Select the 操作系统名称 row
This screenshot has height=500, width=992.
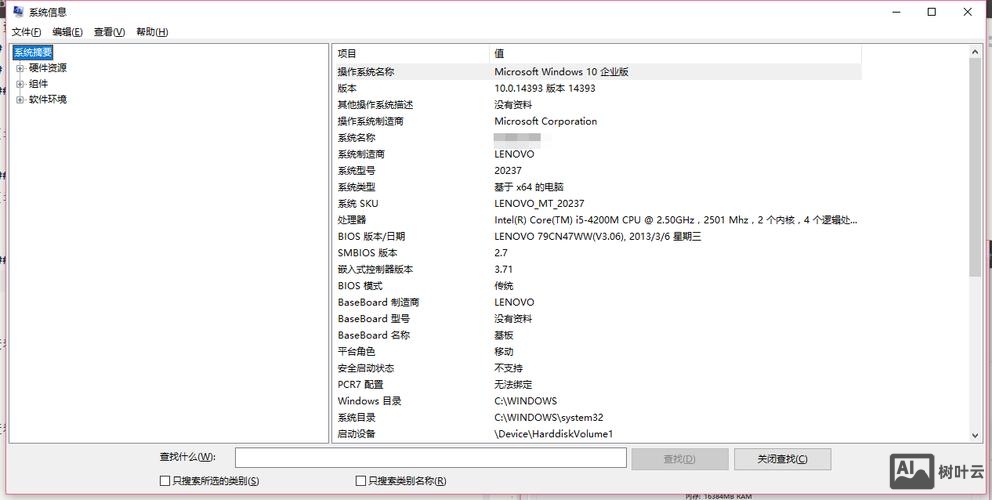(597, 72)
